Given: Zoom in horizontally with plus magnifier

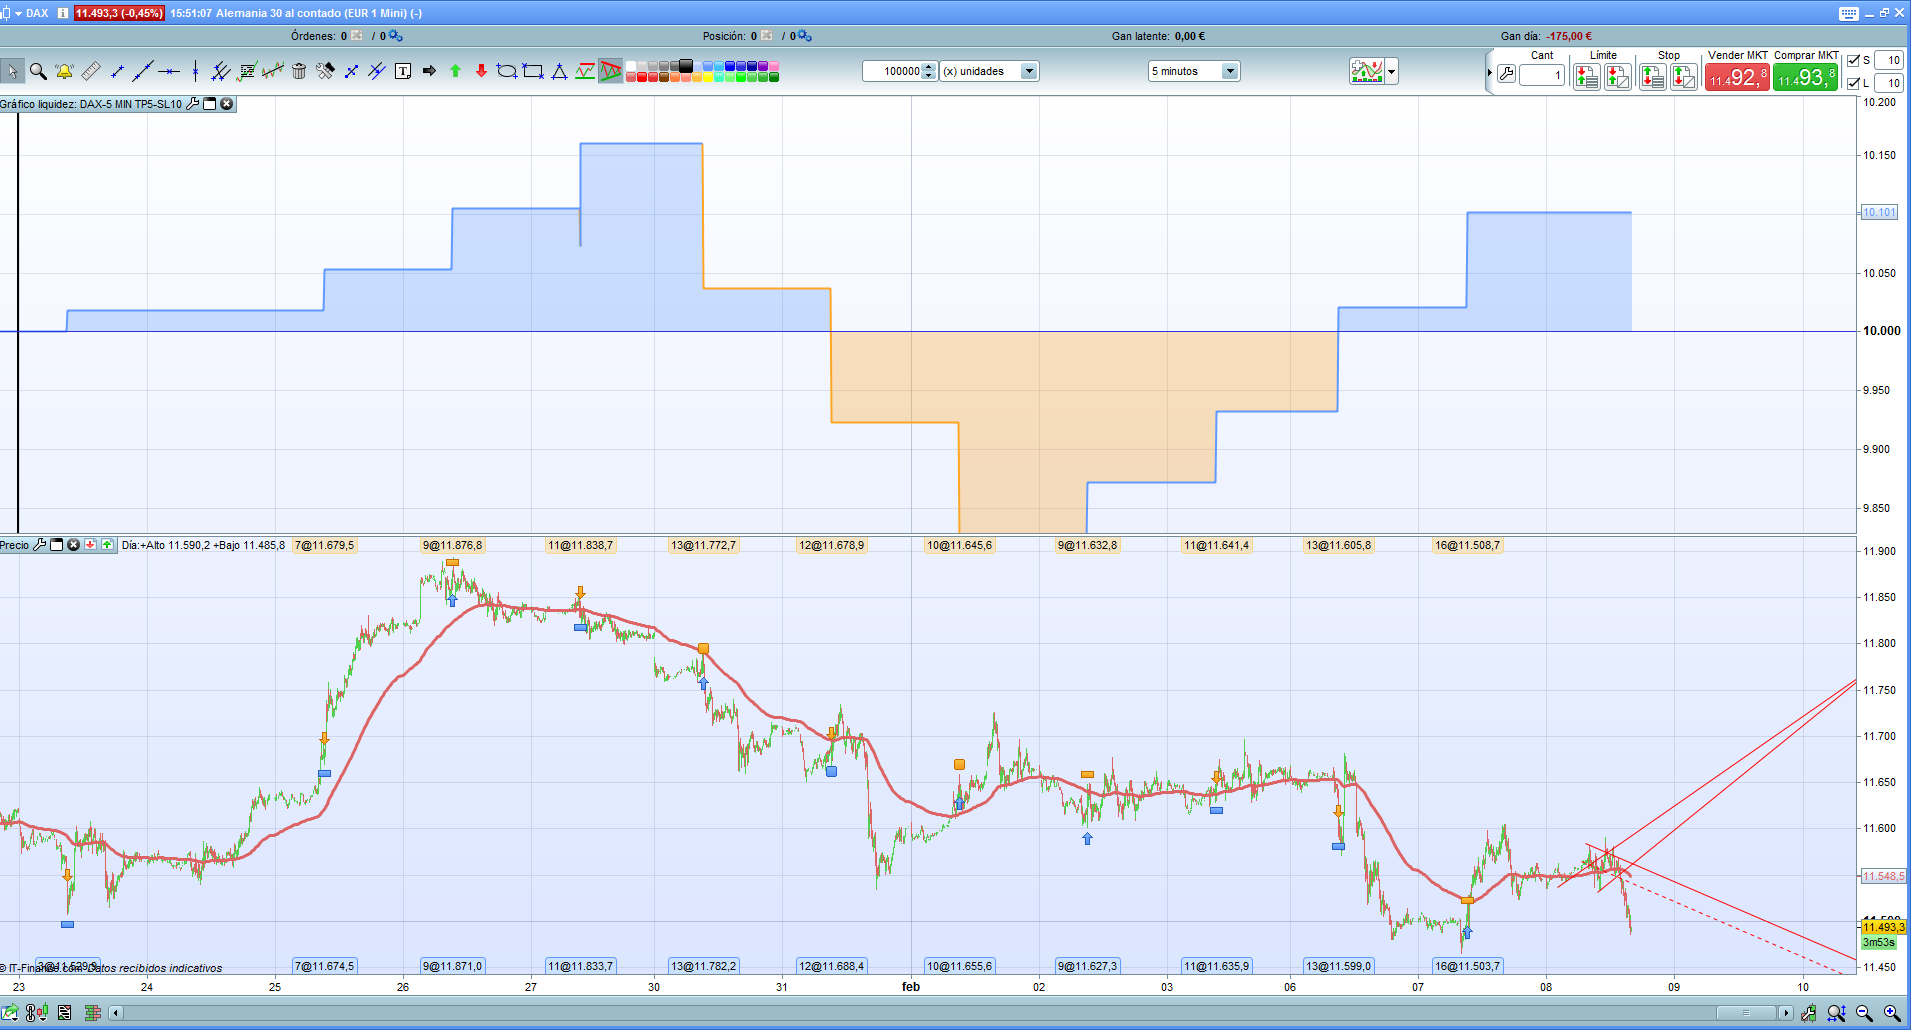Looking at the screenshot, I should click(1892, 1013).
